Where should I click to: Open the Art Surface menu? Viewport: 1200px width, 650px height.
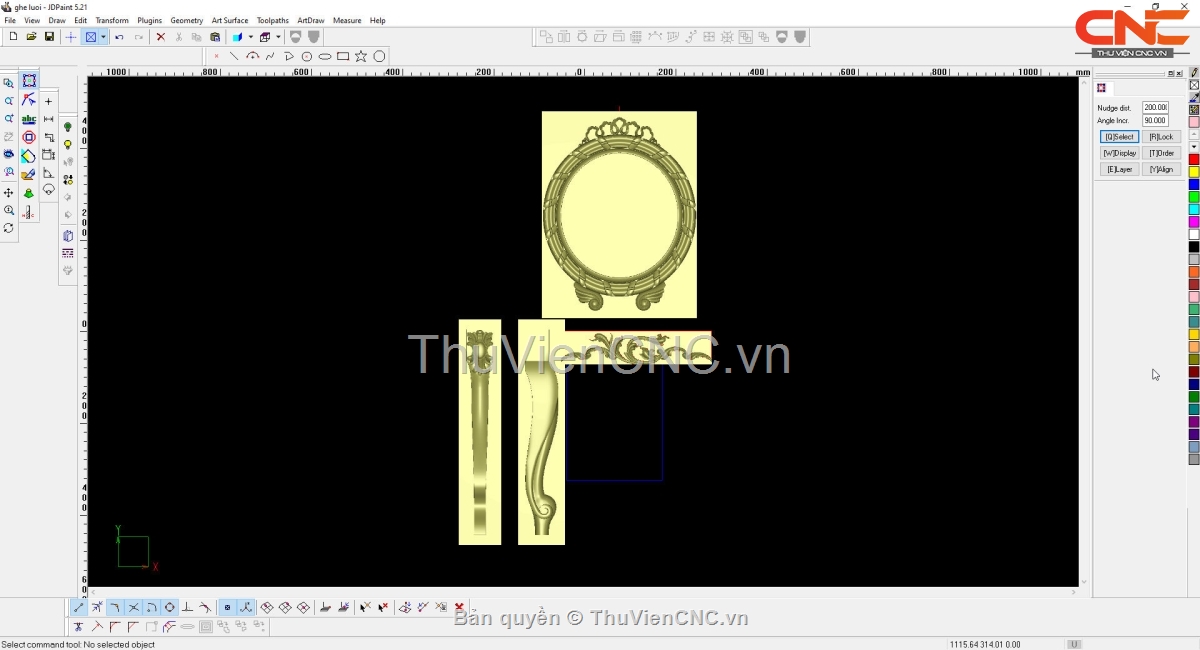point(229,20)
